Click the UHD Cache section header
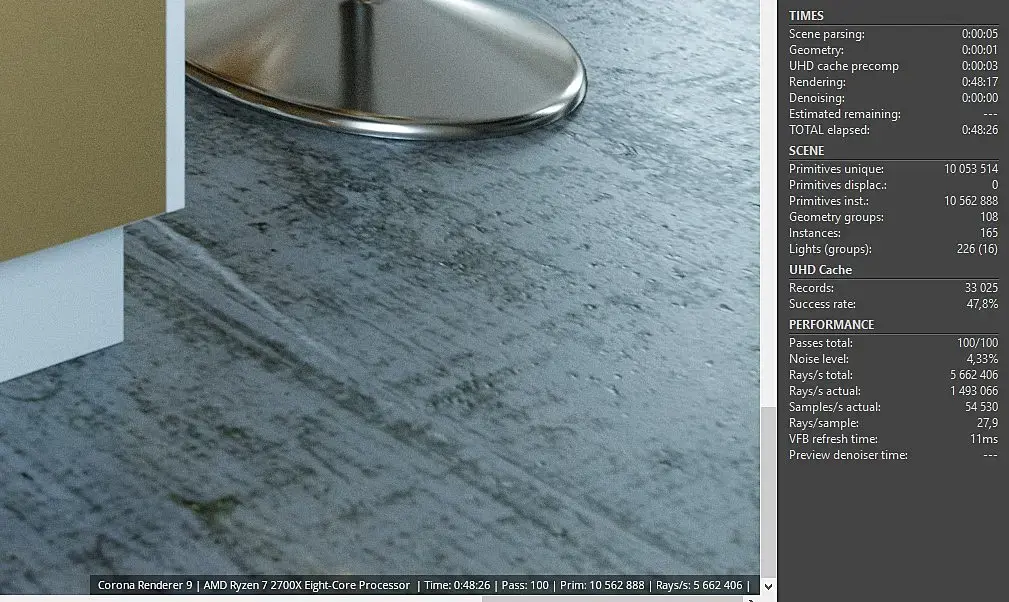1009x602 pixels. [820, 269]
